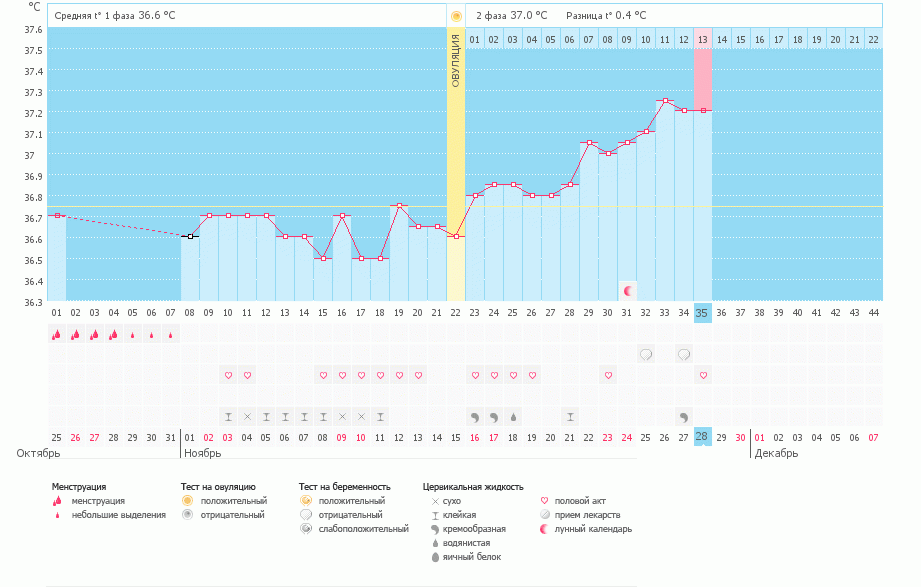Select negative pregnancy test icon on cycle day 32
921x587 pixels.
[x=646, y=354]
